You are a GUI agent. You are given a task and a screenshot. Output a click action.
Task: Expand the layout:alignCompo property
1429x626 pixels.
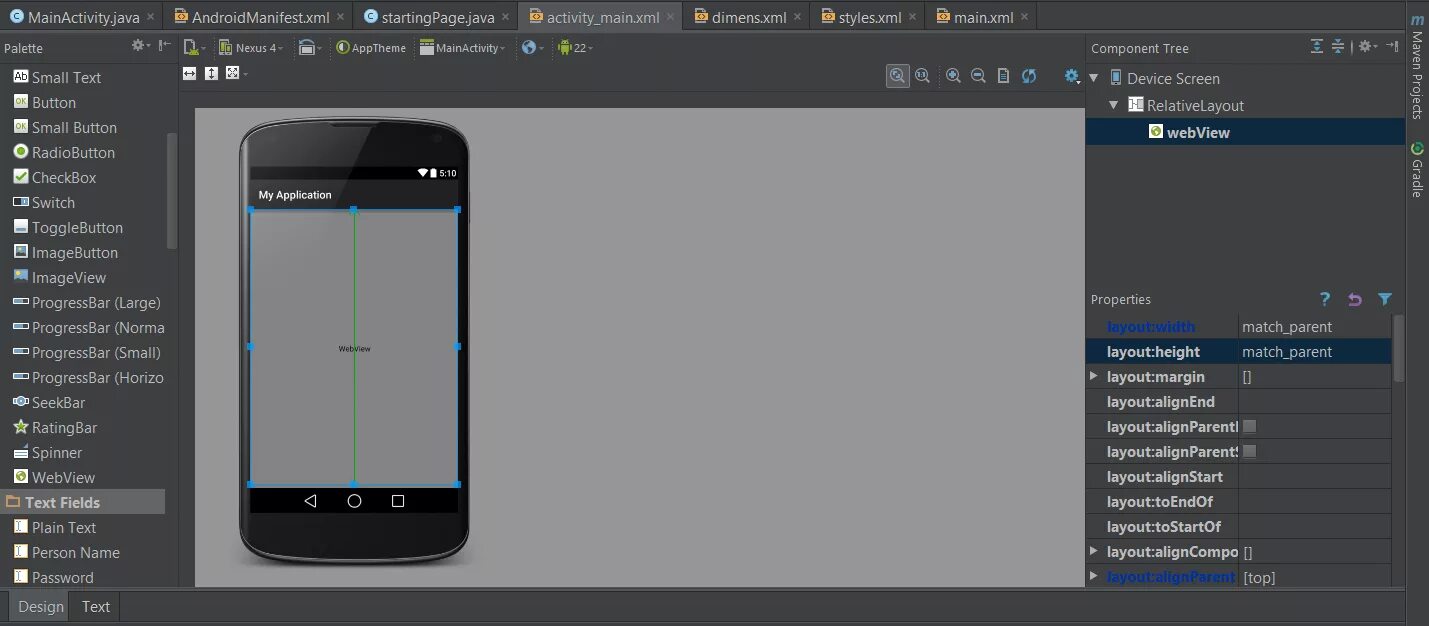click(1093, 552)
